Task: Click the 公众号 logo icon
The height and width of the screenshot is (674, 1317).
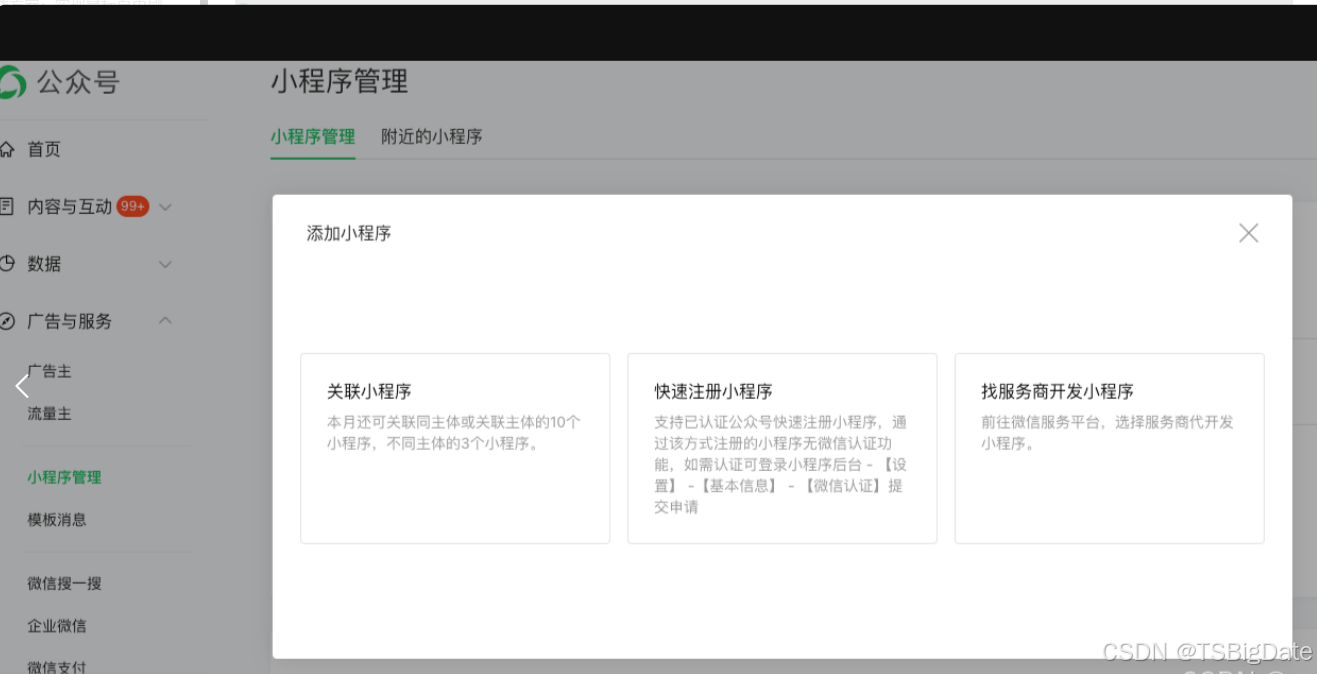Action: 11,82
